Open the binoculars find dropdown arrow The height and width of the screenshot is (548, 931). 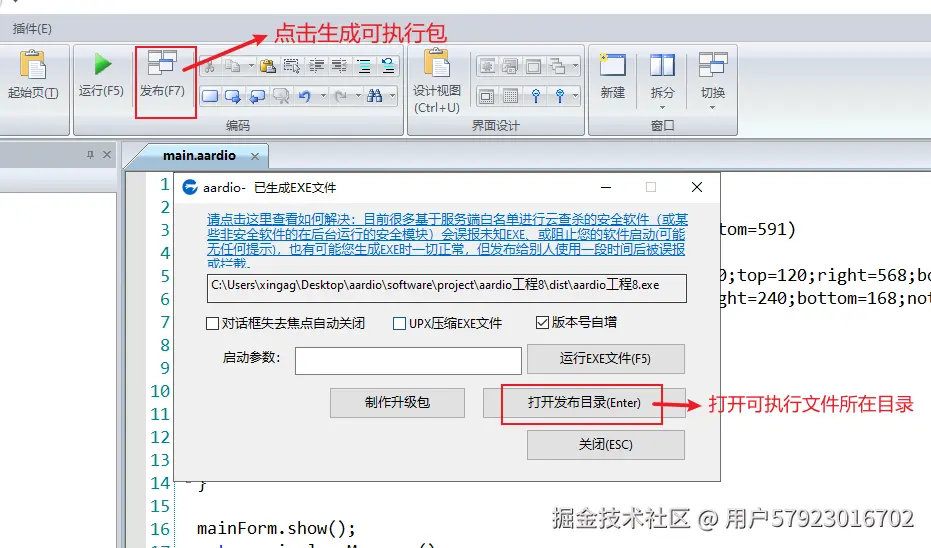pos(392,96)
